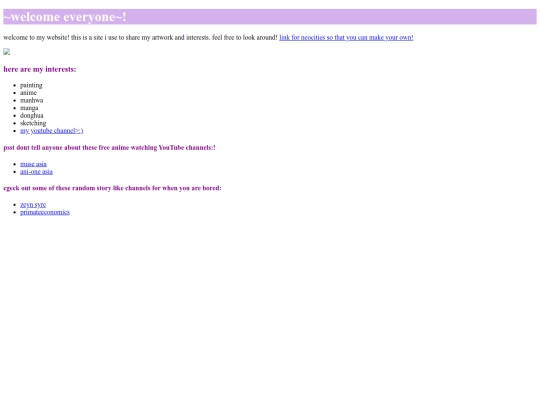Select the 'manhwa' list item
The image size is (540, 405).
(x=31, y=100)
